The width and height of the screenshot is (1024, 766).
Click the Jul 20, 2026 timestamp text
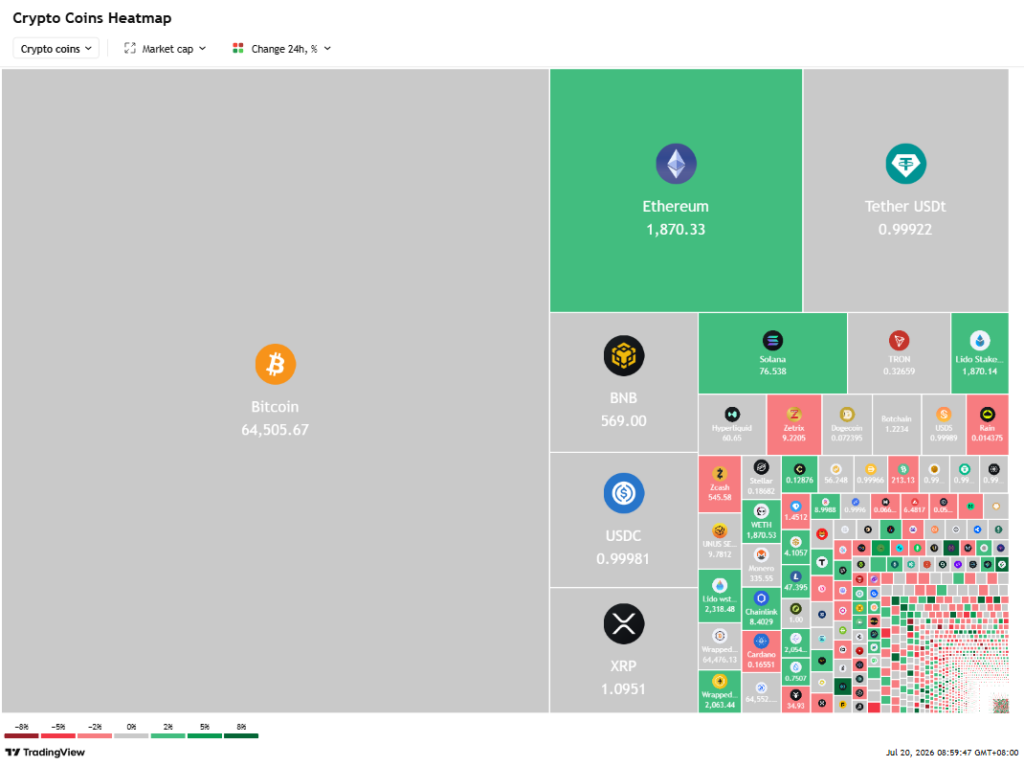(952, 753)
